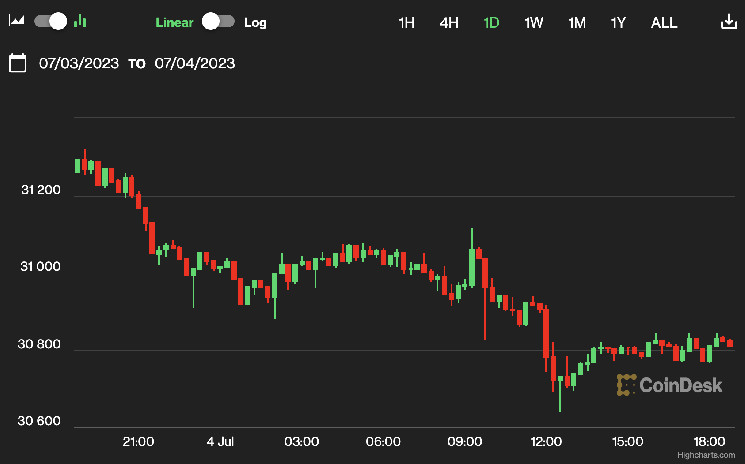Toggle the chart type switch
The image size is (745, 464).
click(50, 21)
